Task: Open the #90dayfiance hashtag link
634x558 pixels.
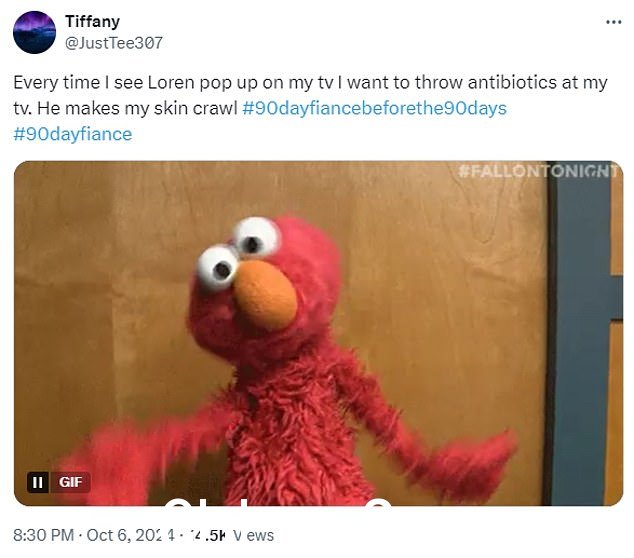Action: pos(73,134)
